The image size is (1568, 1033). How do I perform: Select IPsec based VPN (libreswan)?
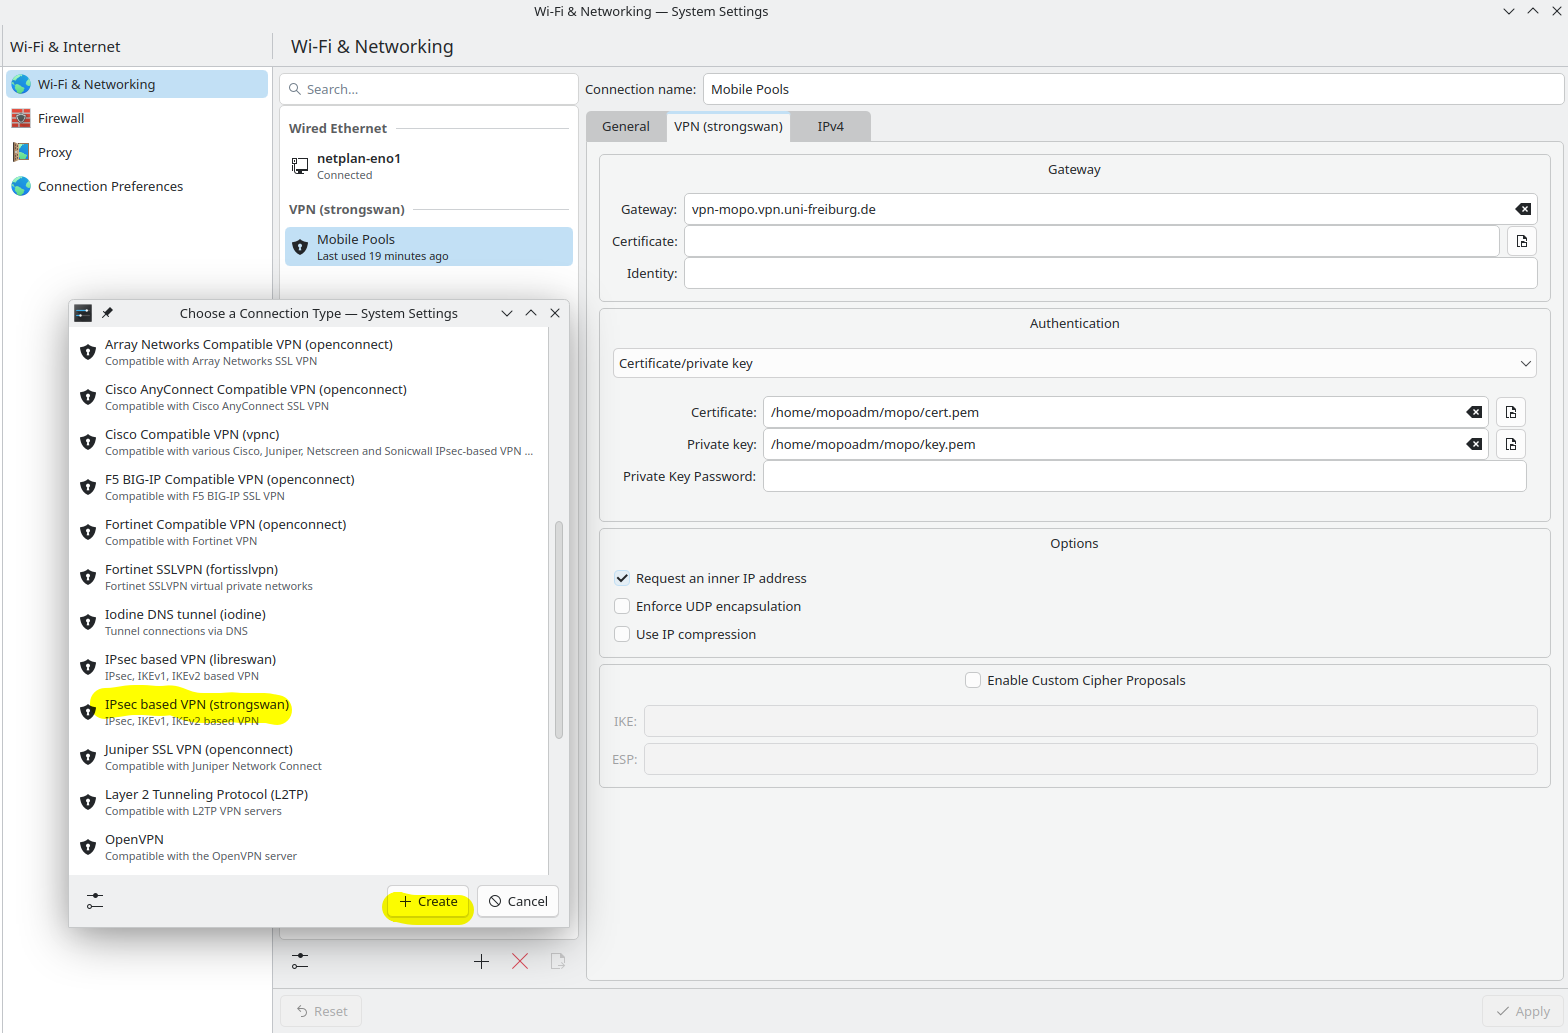pyautogui.click(x=310, y=667)
